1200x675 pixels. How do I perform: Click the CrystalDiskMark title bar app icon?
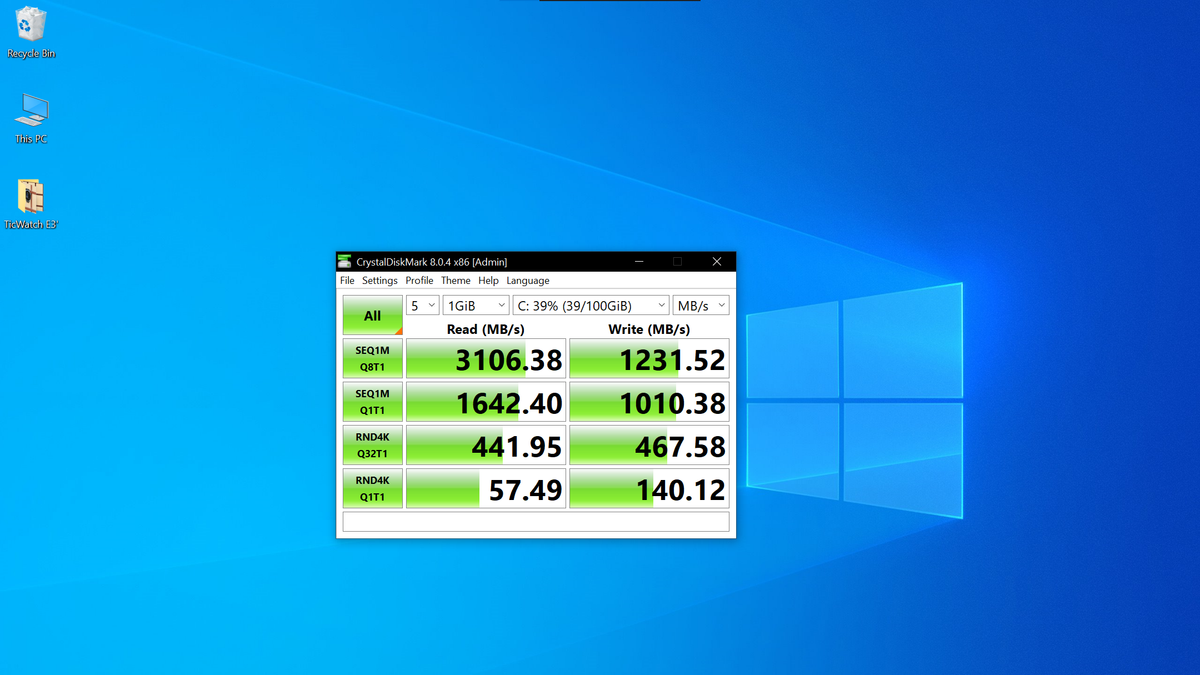coord(346,262)
